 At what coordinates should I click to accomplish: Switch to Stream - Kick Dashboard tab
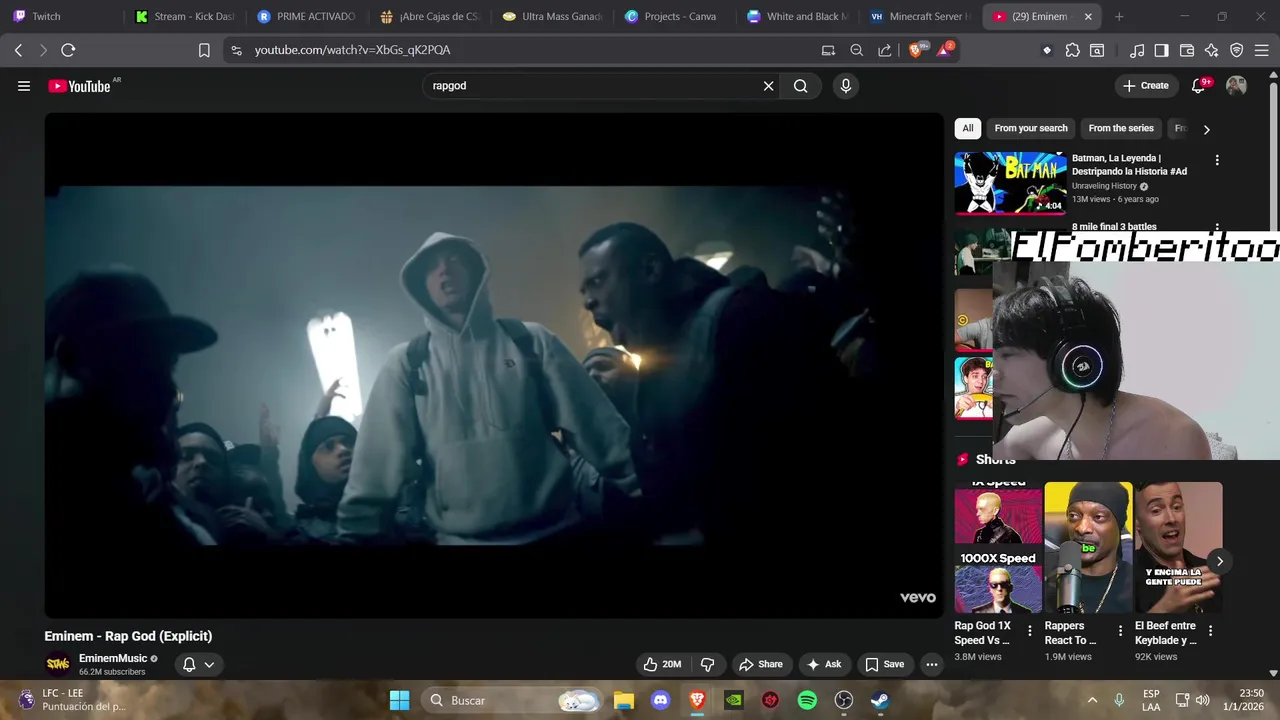coord(185,16)
